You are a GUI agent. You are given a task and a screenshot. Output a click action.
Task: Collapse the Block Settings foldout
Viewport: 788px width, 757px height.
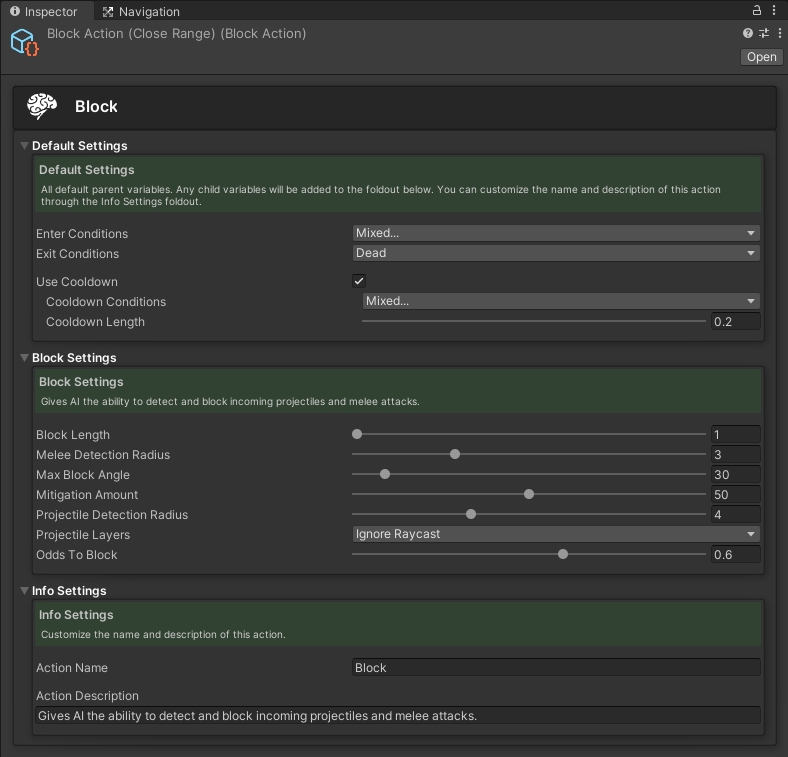click(x=25, y=358)
